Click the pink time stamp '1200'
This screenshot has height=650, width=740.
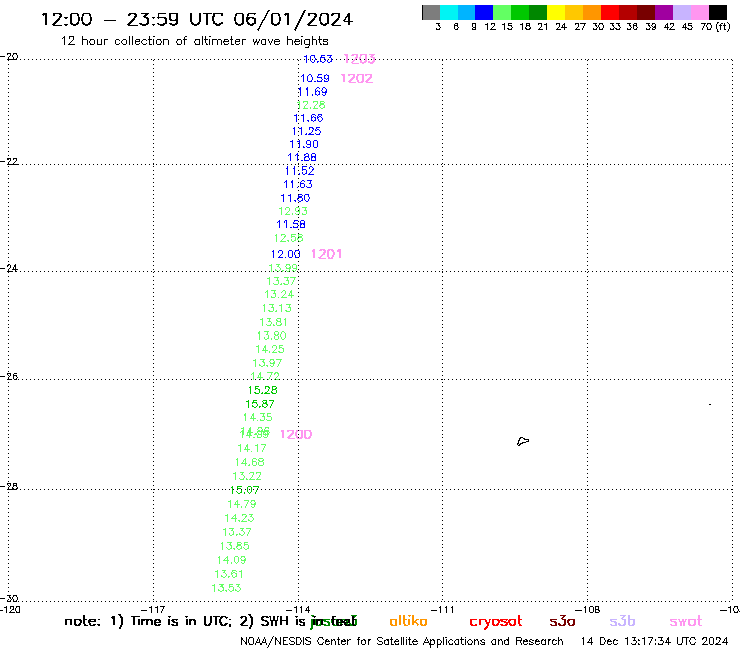pos(296,434)
